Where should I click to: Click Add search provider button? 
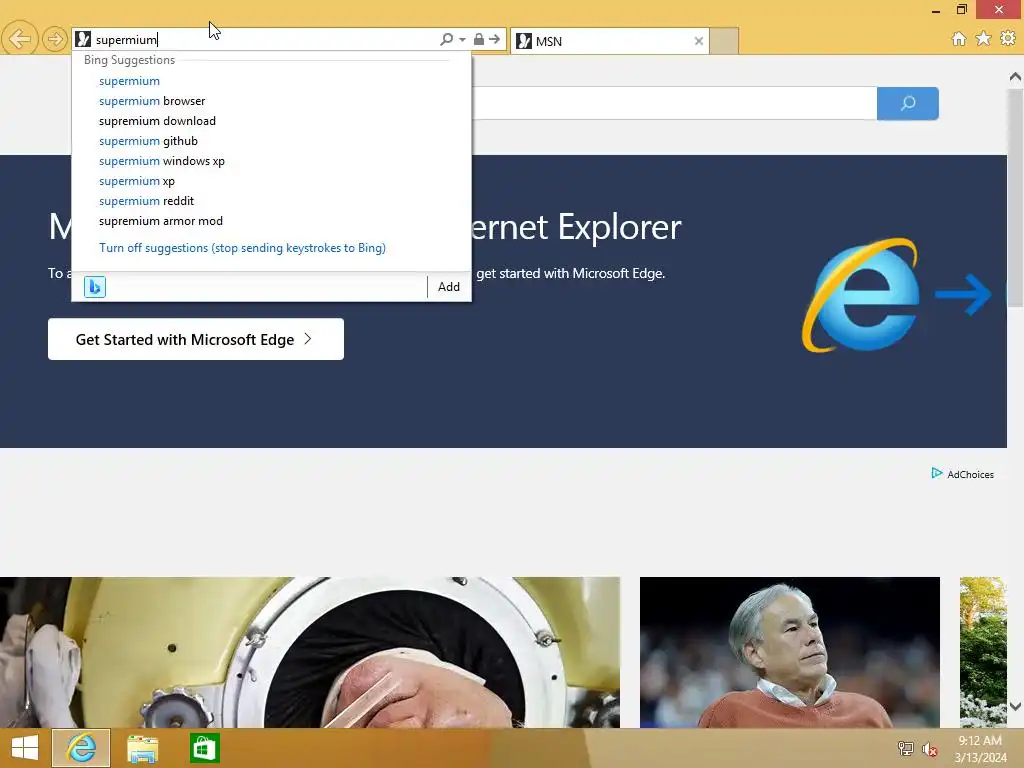click(x=449, y=287)
